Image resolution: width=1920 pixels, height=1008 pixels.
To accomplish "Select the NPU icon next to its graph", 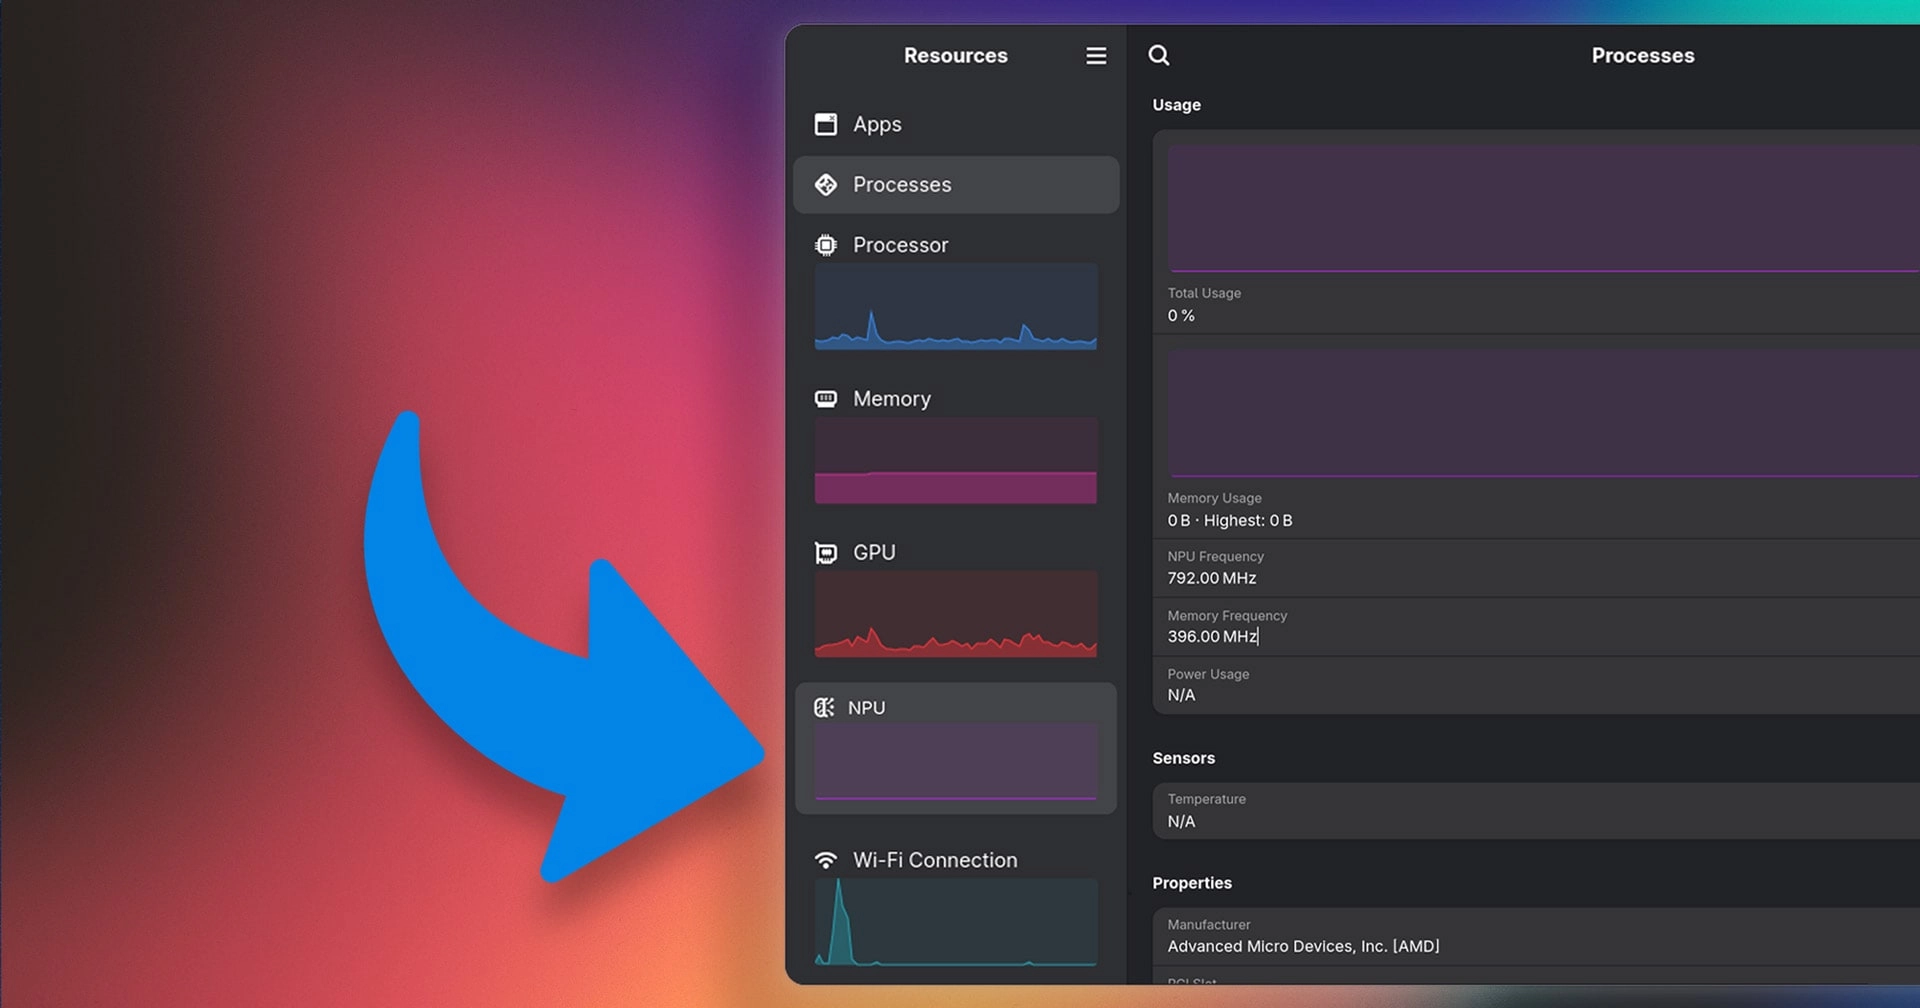I will (x=824, y=707).
